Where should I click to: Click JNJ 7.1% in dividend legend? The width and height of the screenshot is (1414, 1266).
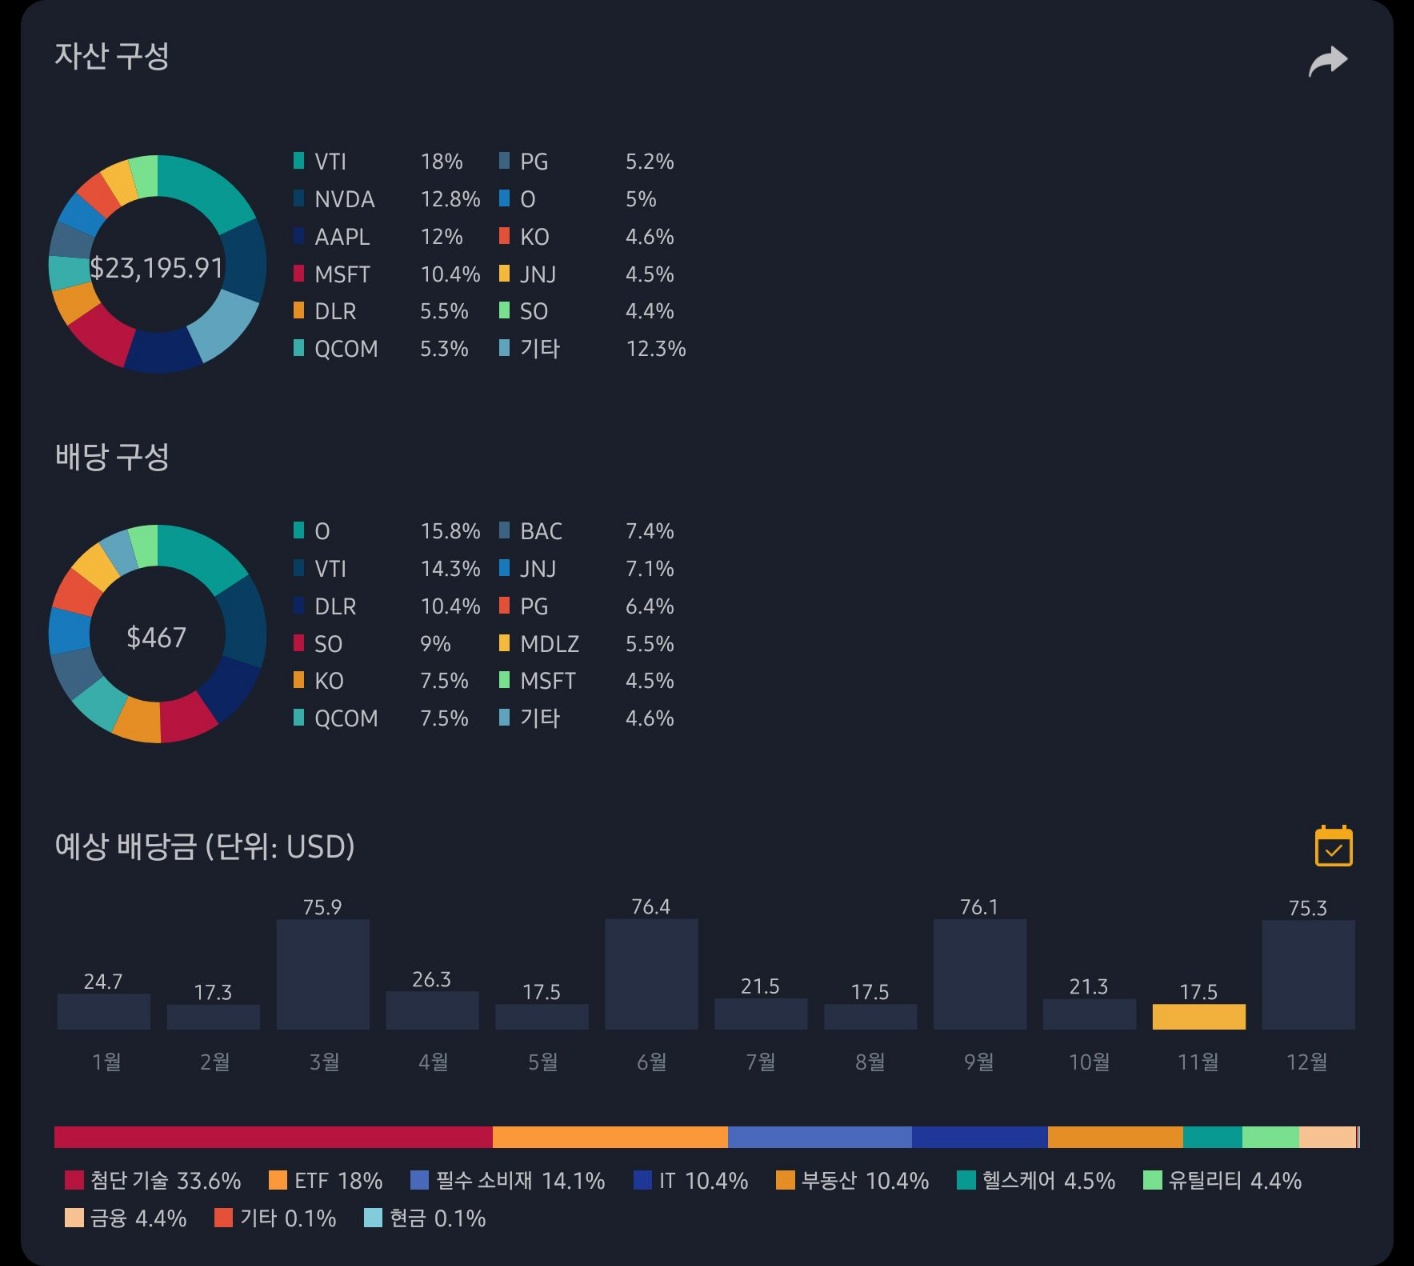pos(587,569)
